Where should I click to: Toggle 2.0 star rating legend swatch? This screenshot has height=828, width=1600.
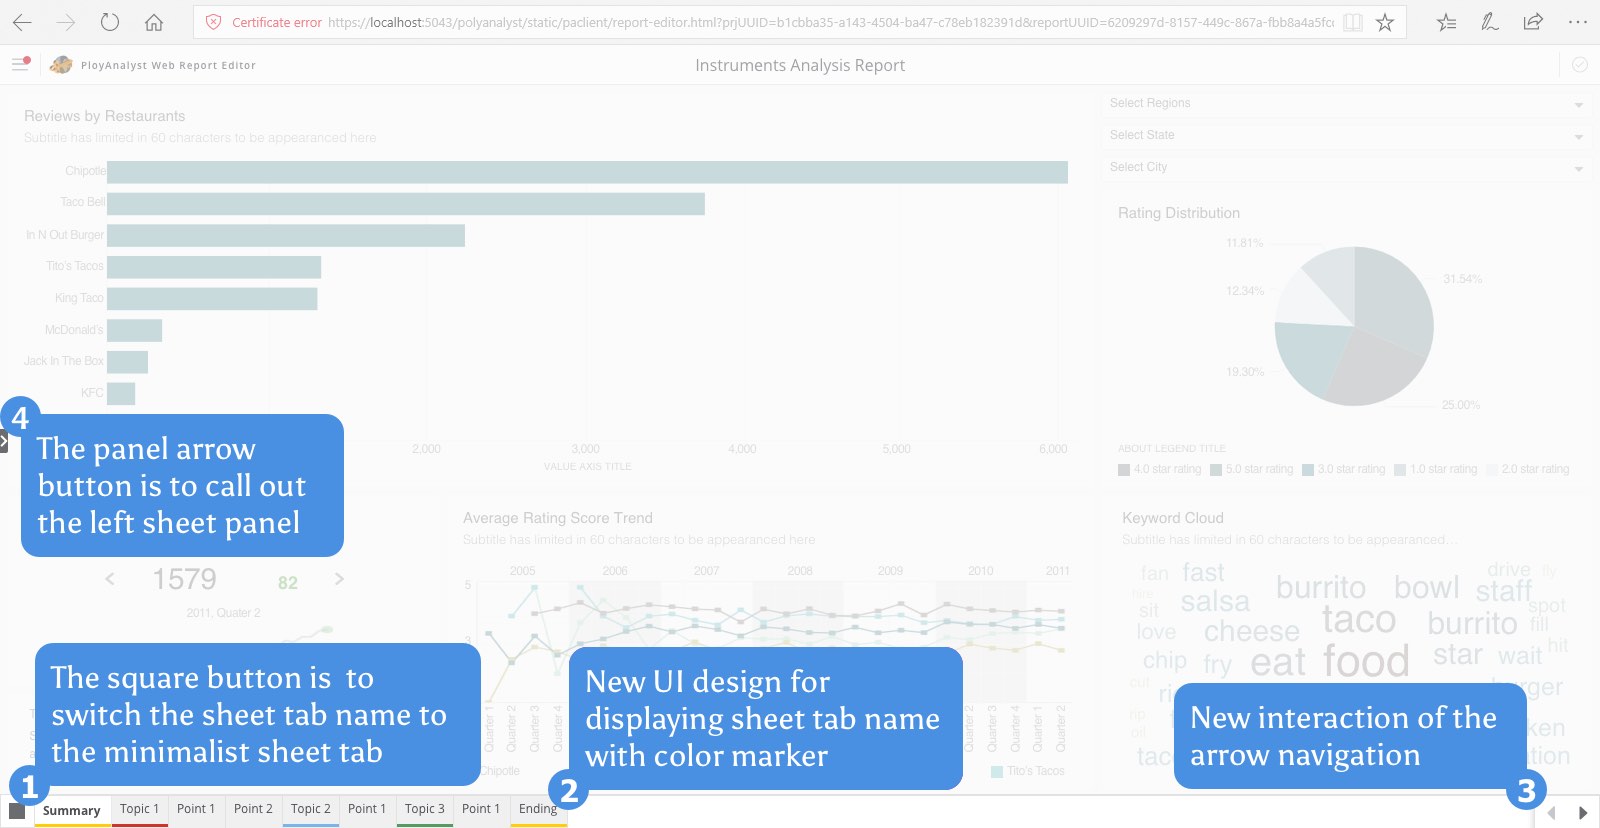pos(1492,470)
